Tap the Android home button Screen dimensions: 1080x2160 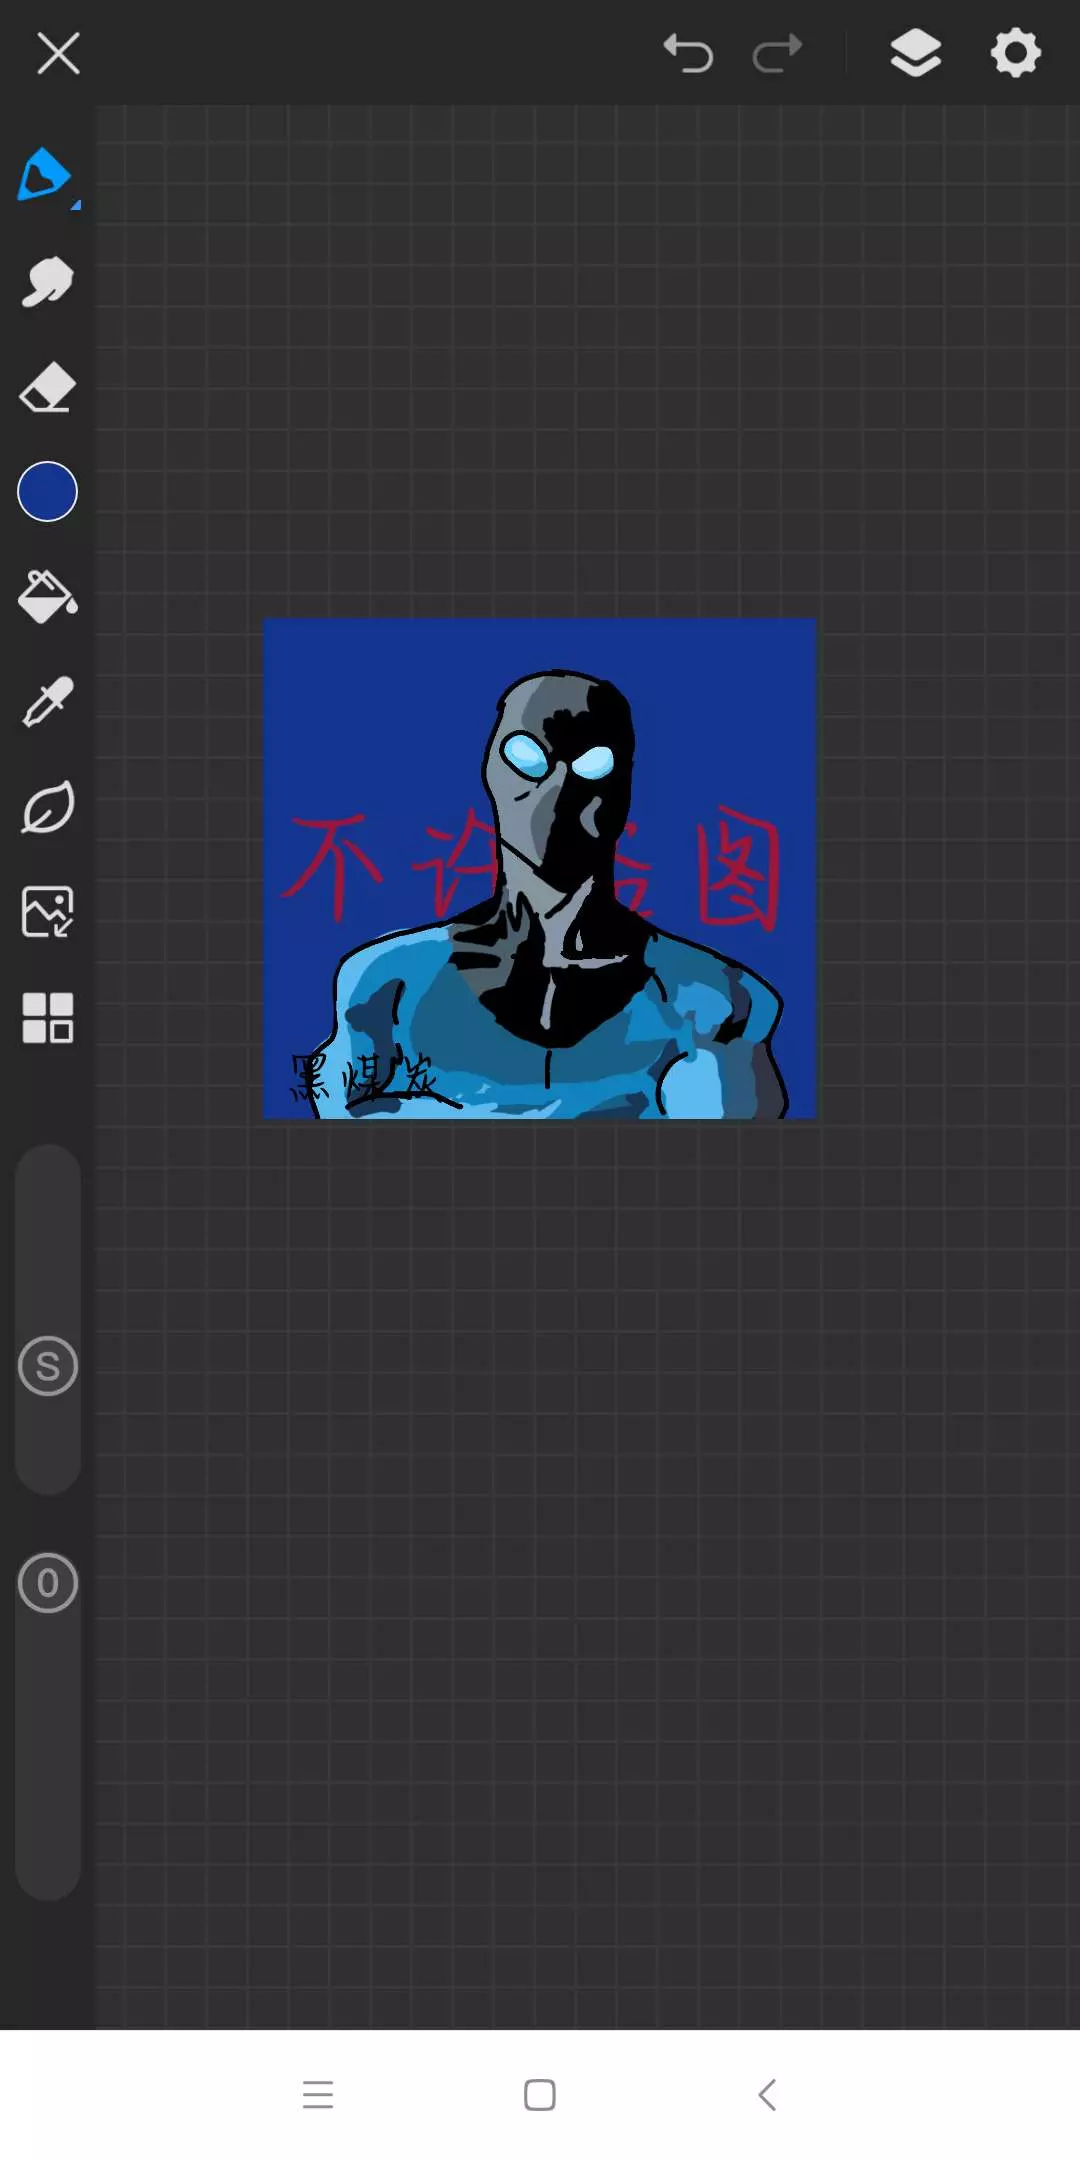(x=540, y=2094)
